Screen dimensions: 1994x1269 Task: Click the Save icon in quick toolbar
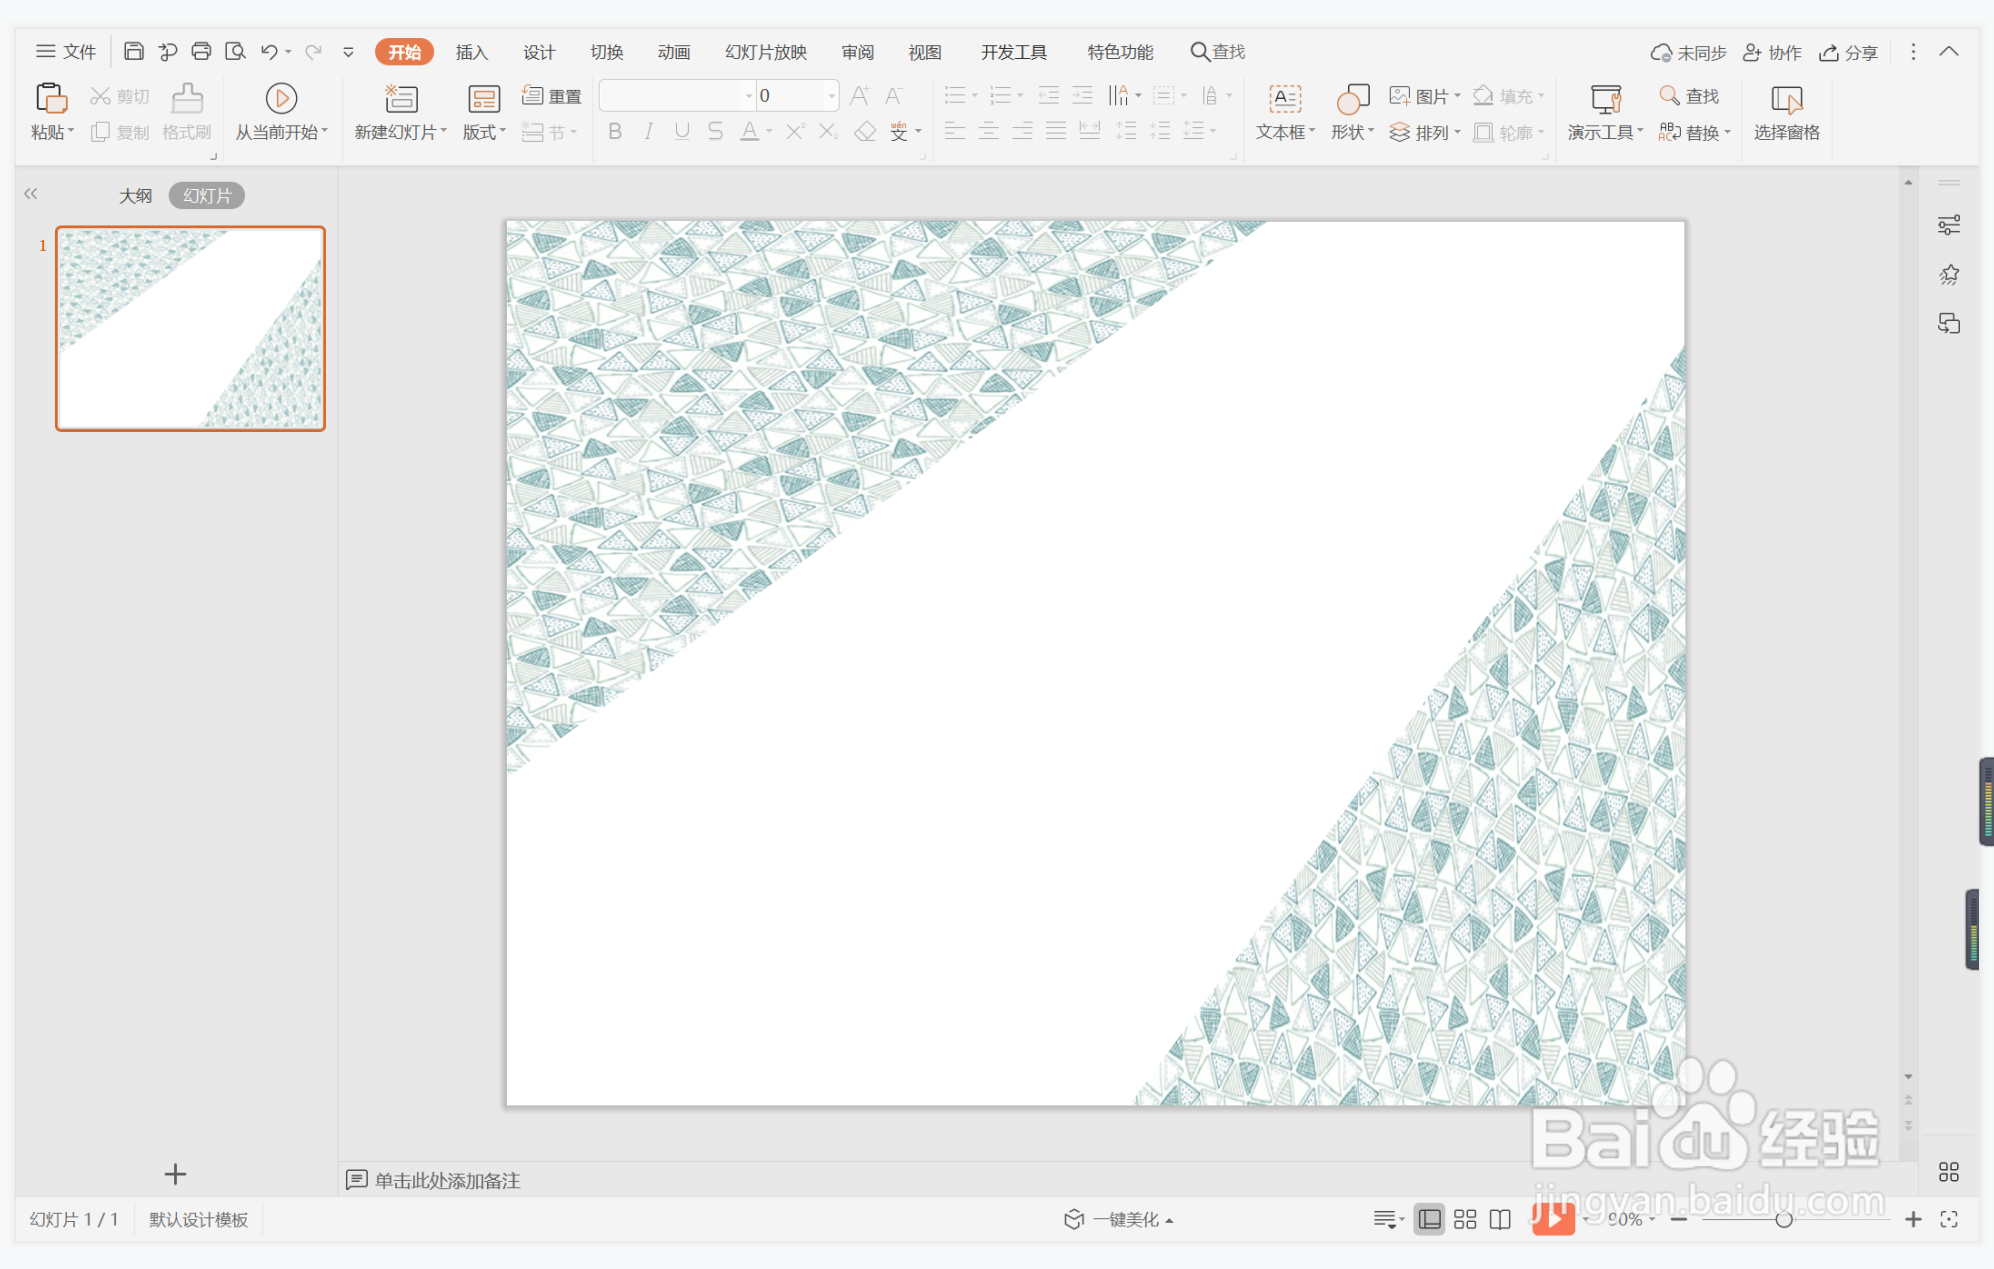pos(133,52)
